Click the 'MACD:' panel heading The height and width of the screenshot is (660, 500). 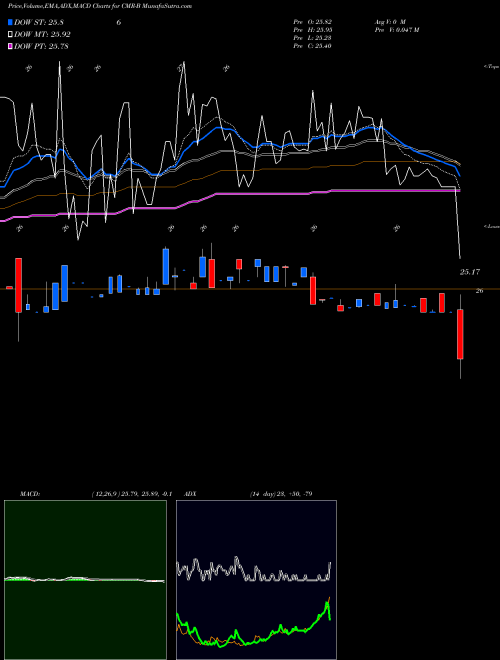pyautogui.click(x=29, y=494)
